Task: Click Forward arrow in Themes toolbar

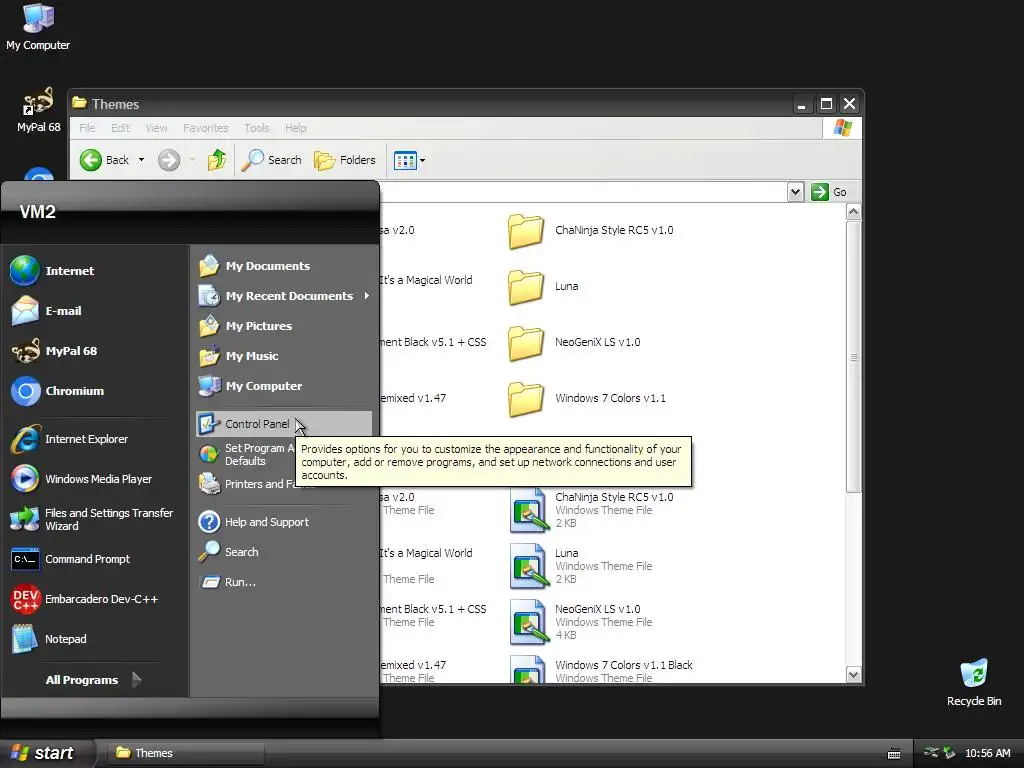Action: [169, 160]
